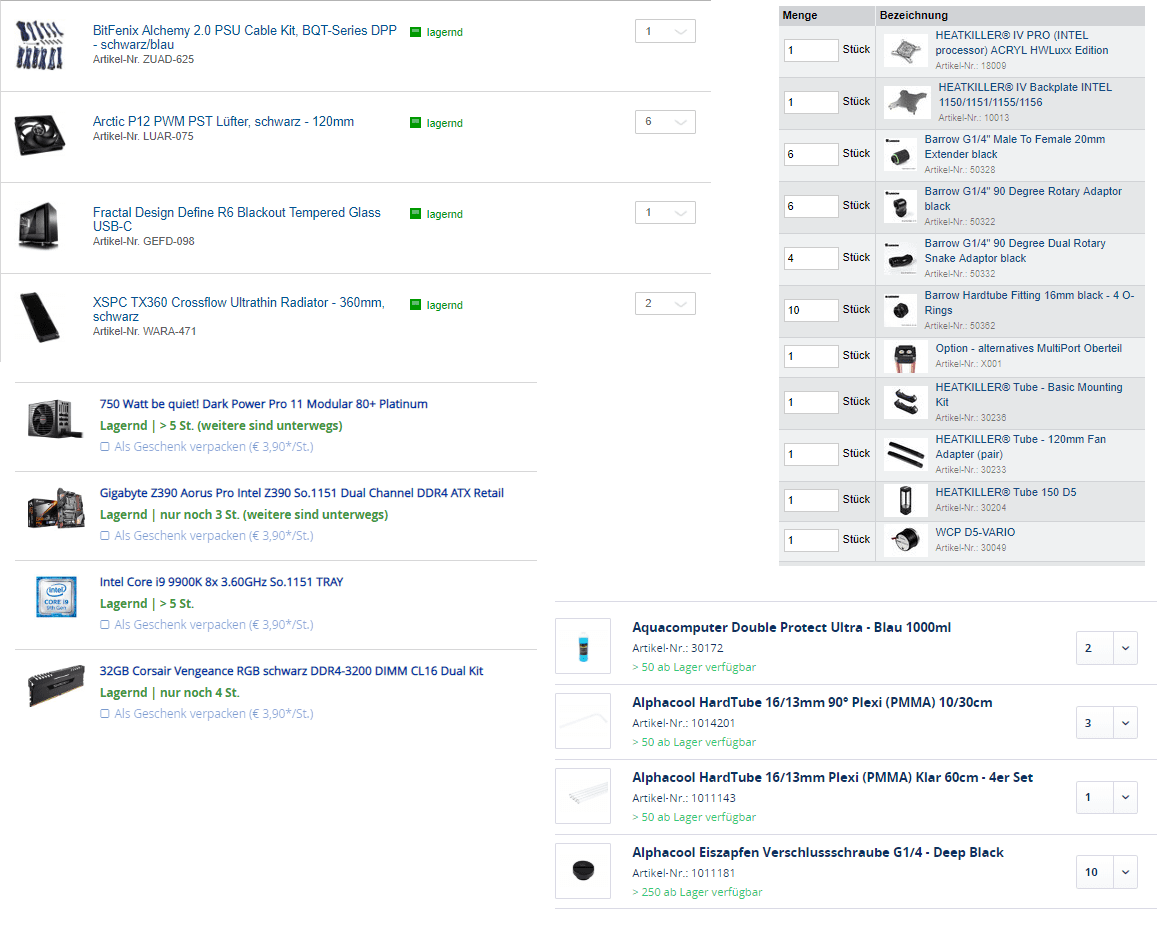
Task: Click be quiet! power supply thumbnail
Action: 55,419
